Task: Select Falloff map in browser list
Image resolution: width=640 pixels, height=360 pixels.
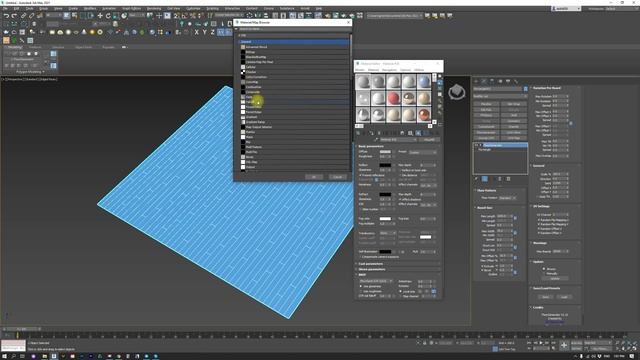Action: 294,102
